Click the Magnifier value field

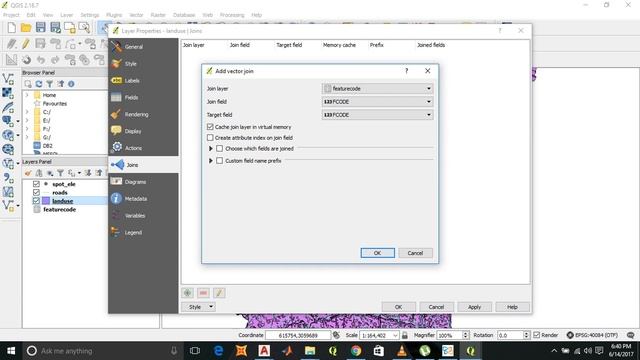coord(449,335)
